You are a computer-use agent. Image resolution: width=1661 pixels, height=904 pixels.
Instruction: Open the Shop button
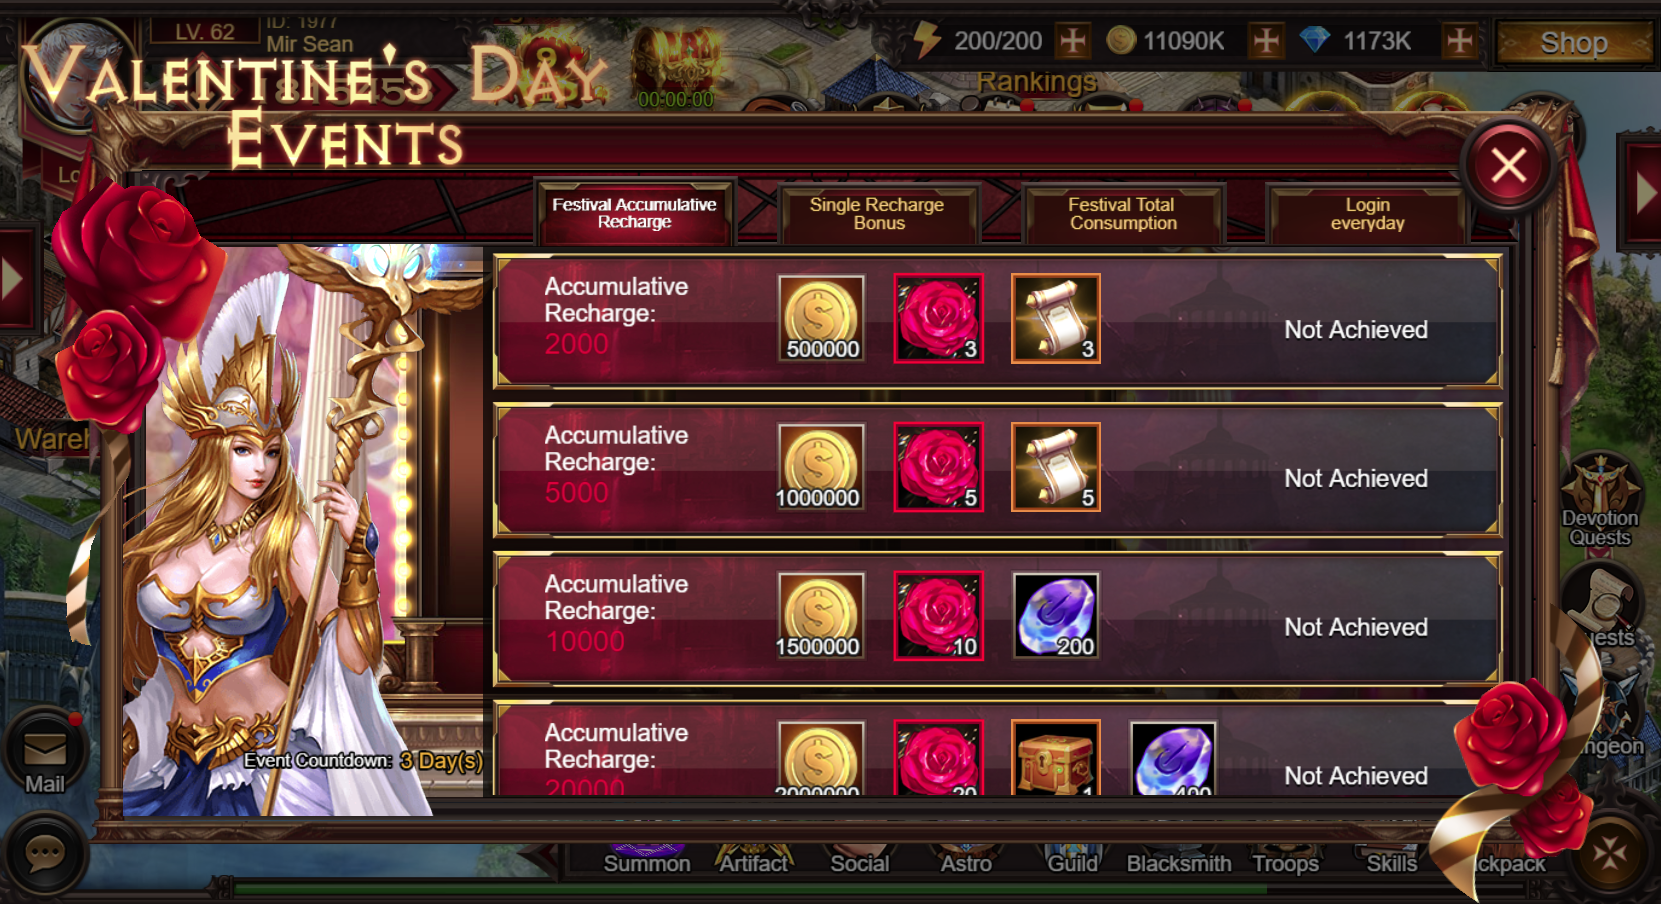(x=1574, y=42)
